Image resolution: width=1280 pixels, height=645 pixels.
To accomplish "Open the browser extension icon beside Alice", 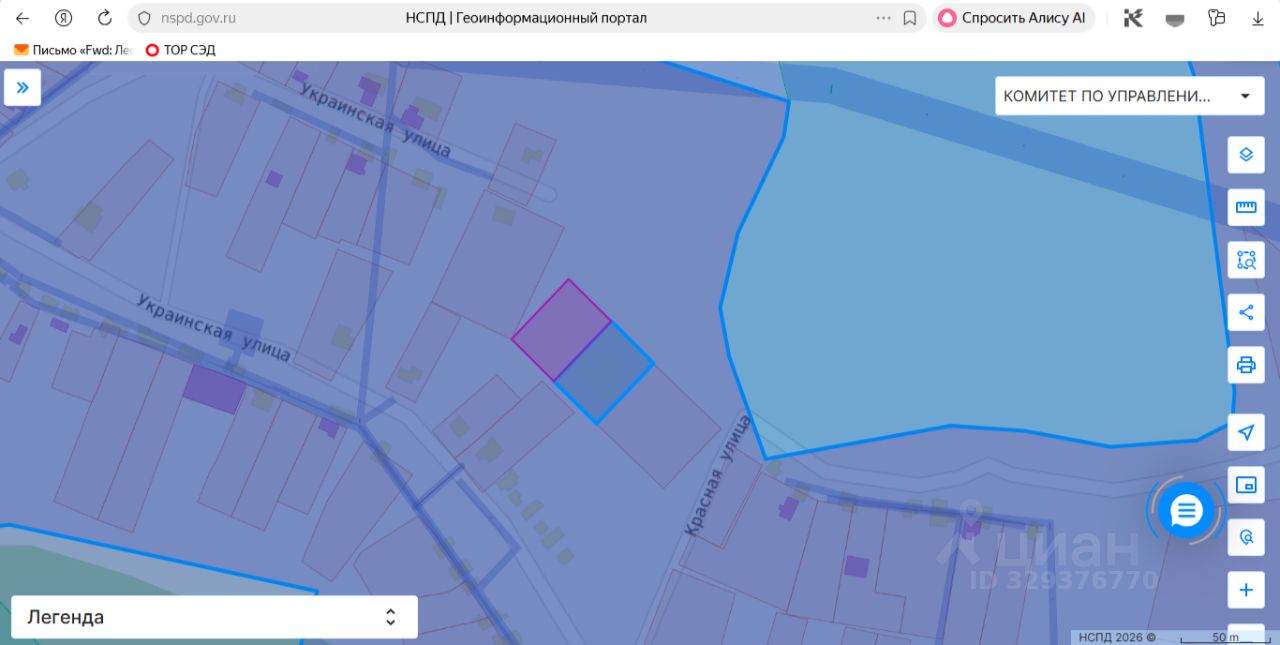I will point(1133,18).
